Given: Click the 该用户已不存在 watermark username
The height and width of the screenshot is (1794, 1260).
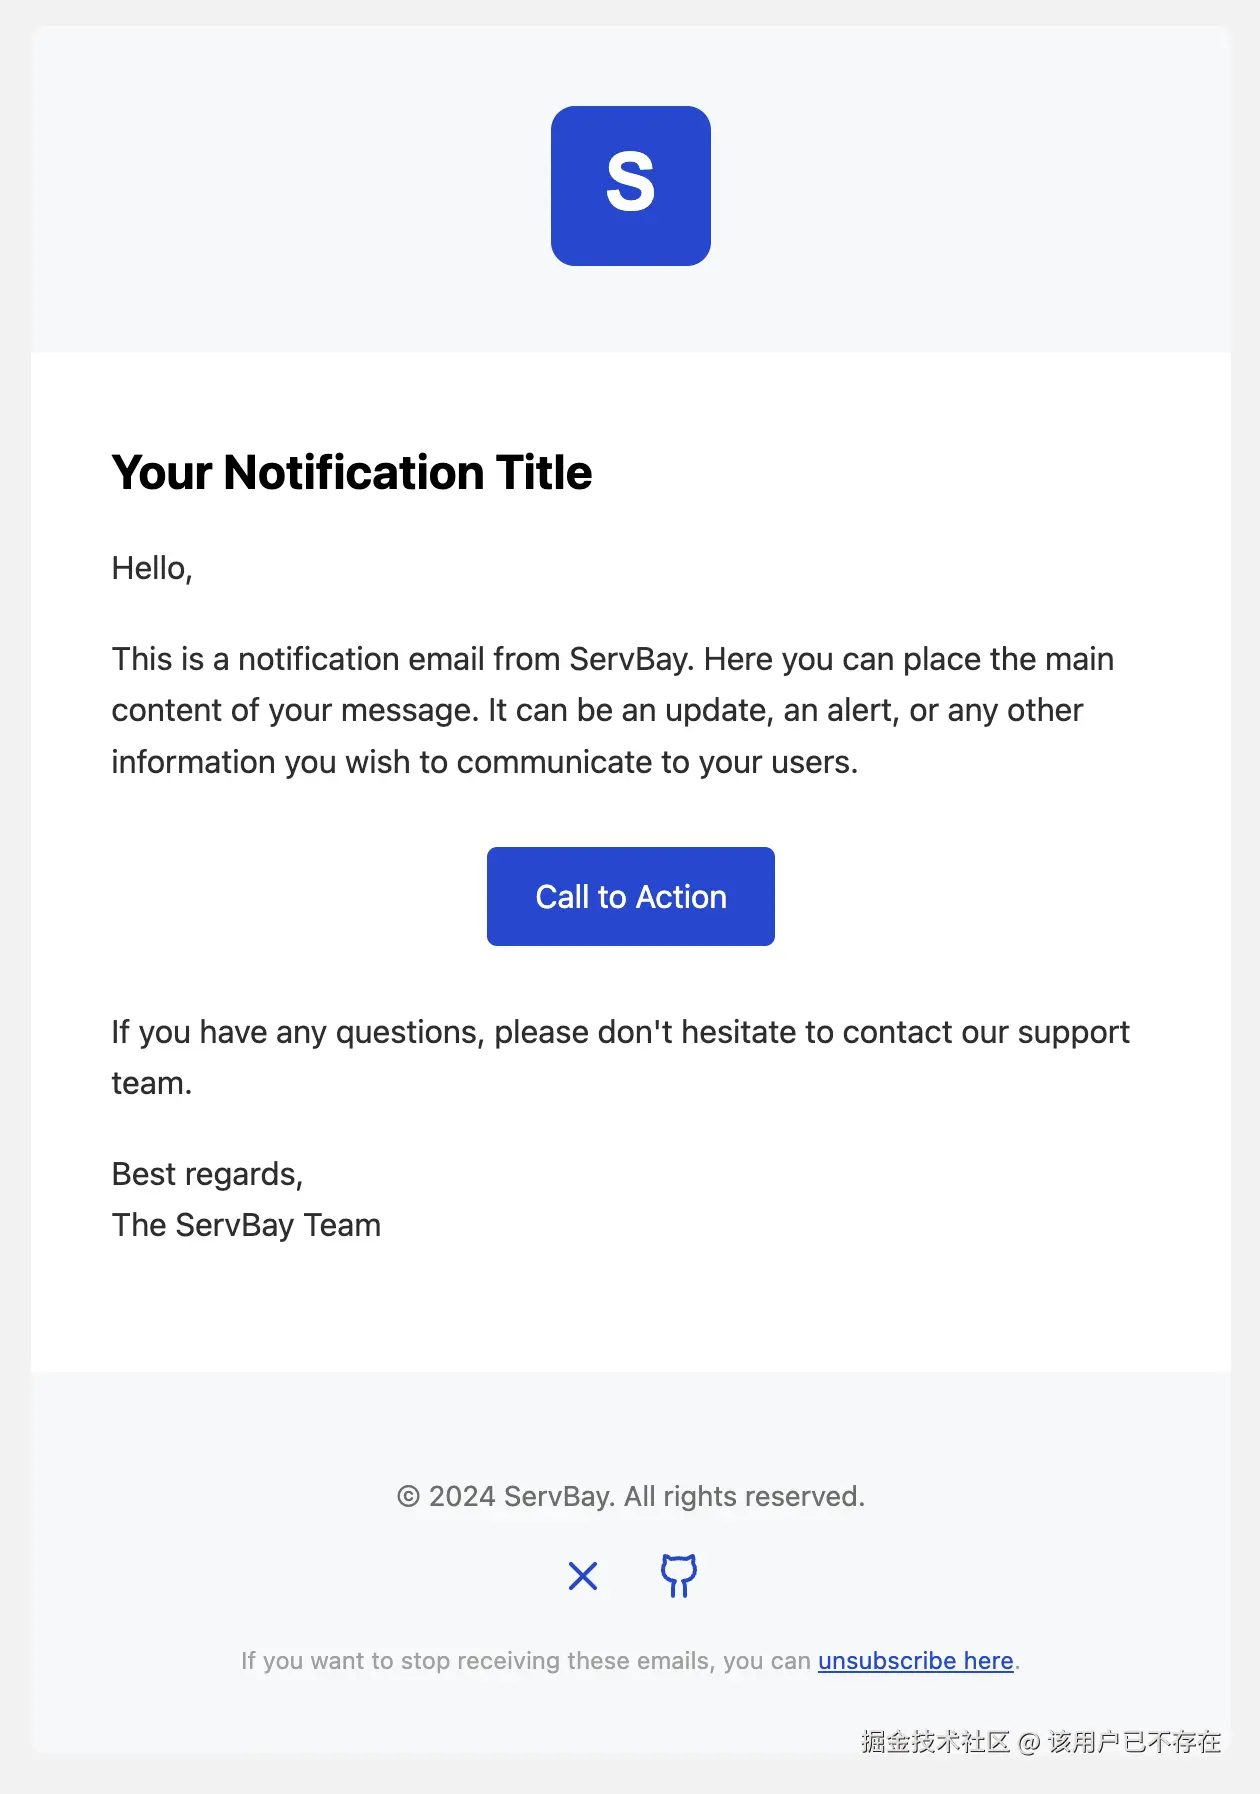Looking at the screenshot, I should [x=1134, y=1742].
